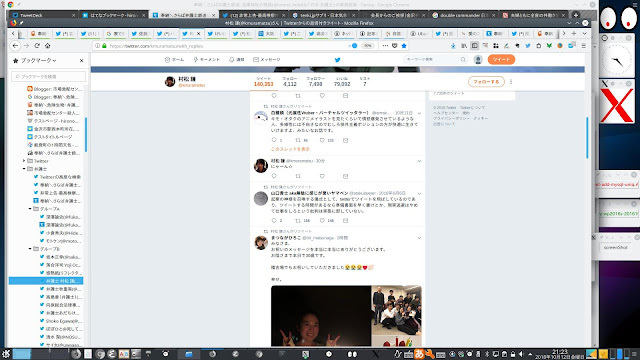This screenshot has height=360, width=640.
Task: Click the Twitter bird extension icon in toolbar
Action: point(528,46)
